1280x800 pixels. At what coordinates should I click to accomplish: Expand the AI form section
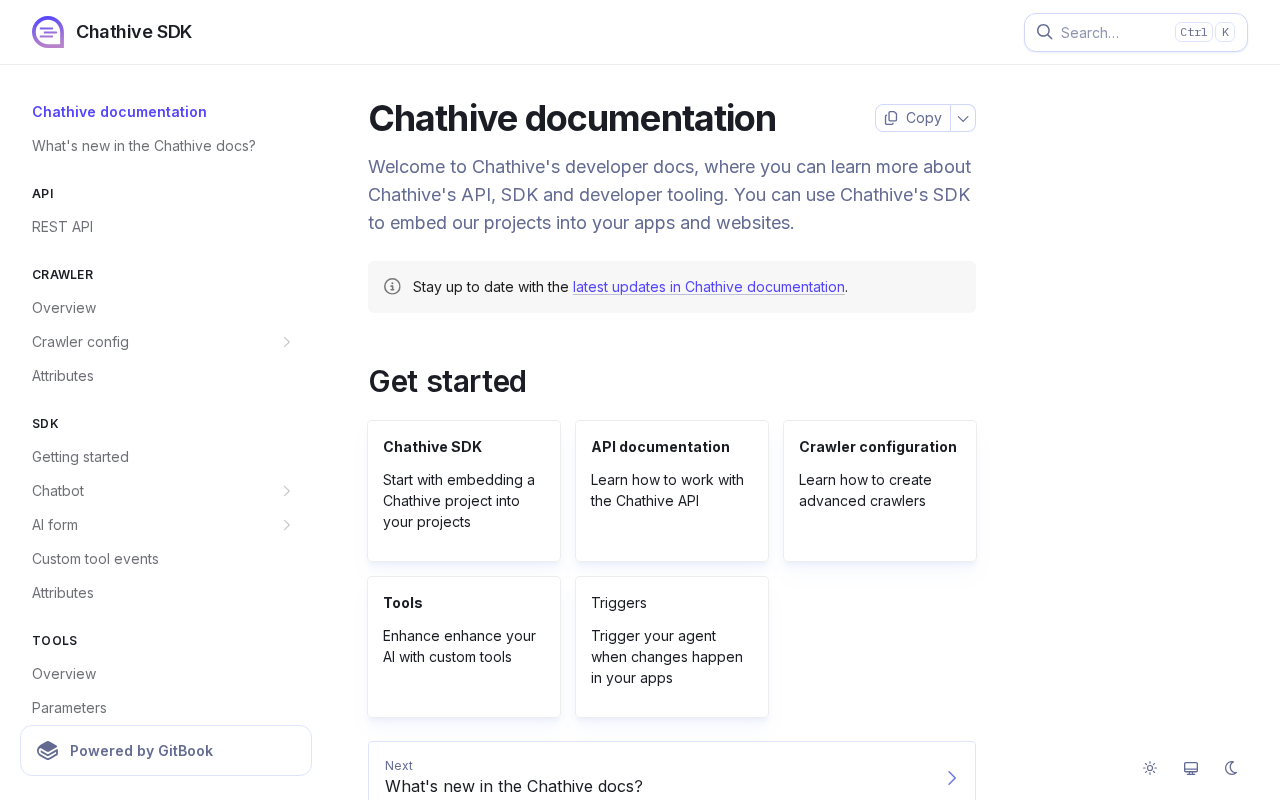coord(287,525)
